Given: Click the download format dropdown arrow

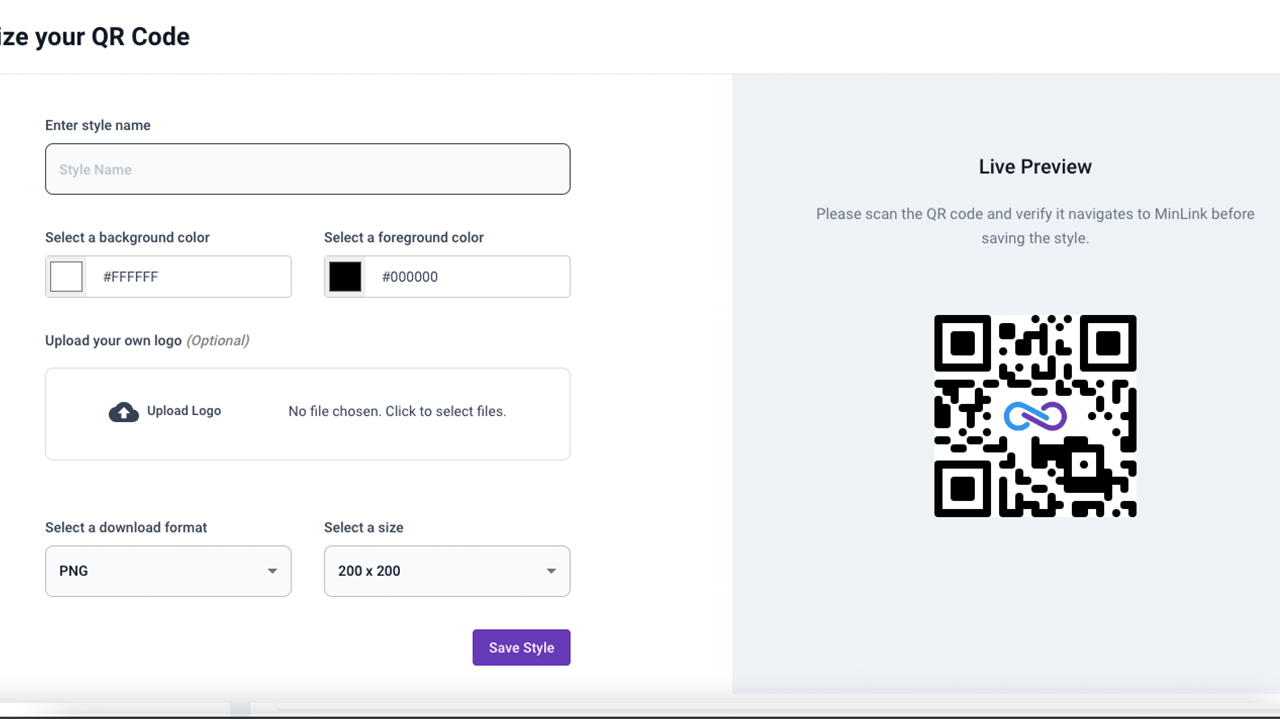Looking at the screenshot, I should click(272, 571).
